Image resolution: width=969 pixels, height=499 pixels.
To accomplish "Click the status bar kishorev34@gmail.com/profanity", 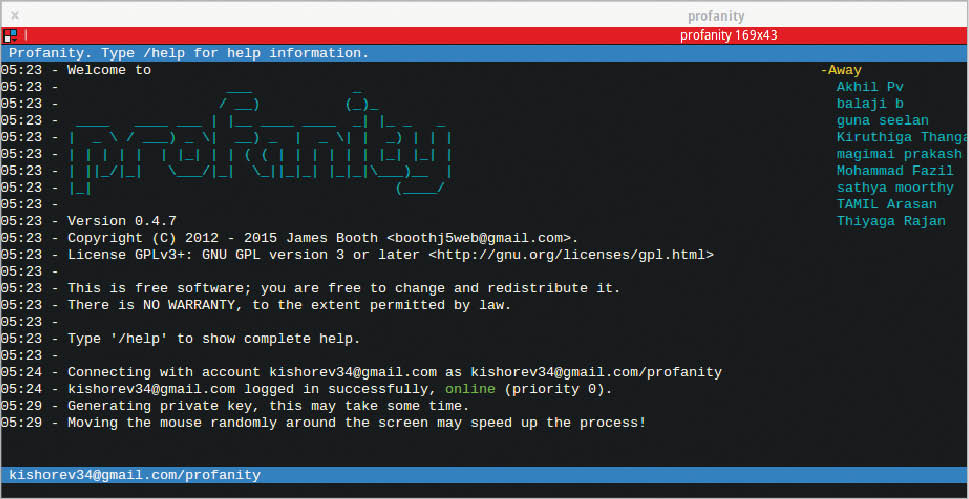I will coord(135,475).
